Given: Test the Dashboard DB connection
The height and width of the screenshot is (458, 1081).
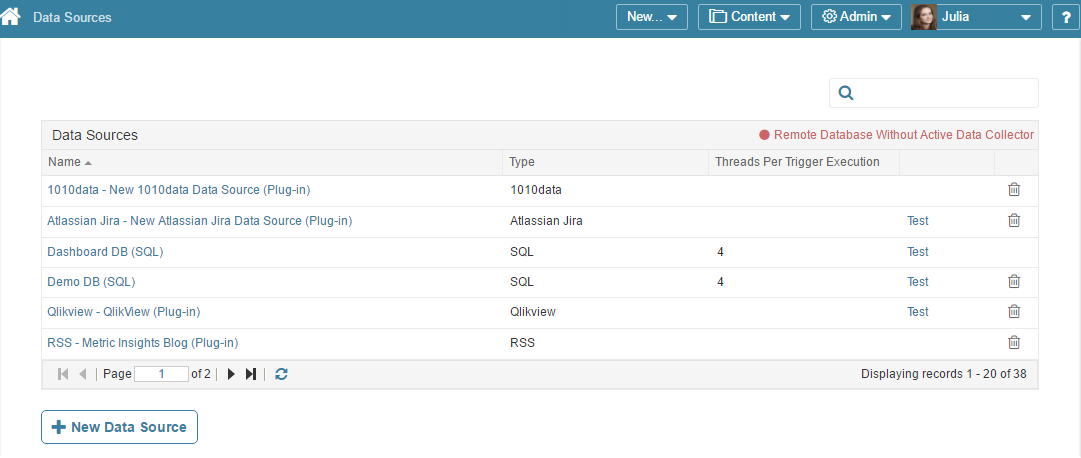Looking at the screenshot, I should [918, 252].
